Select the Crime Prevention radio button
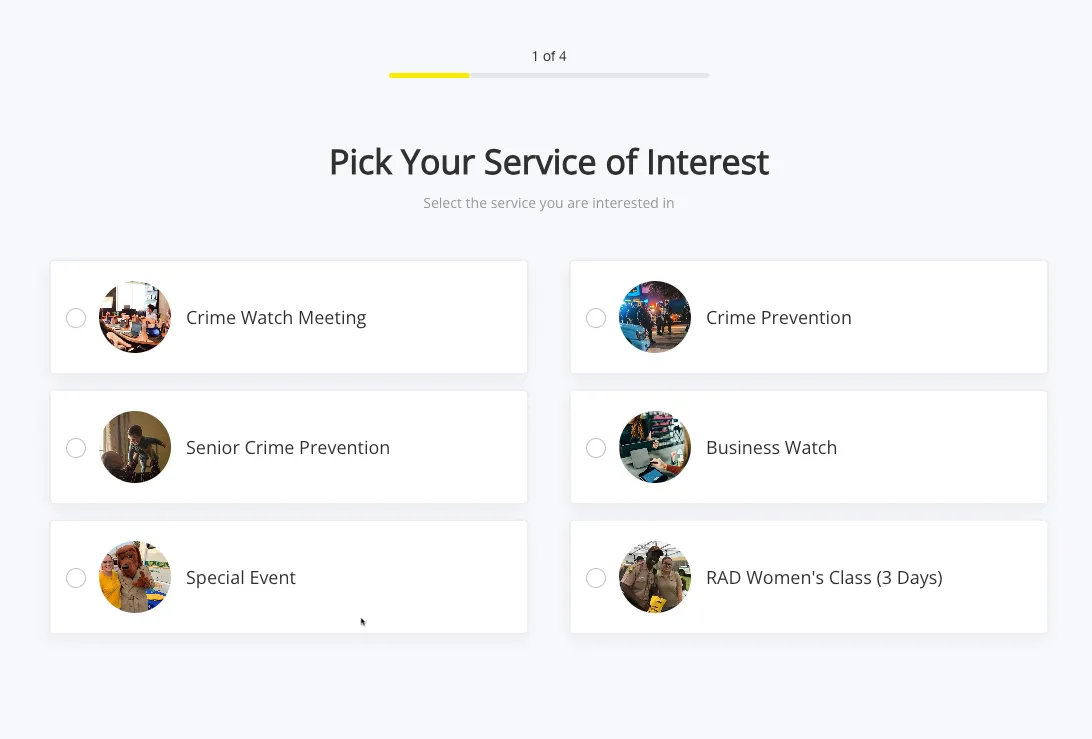This screenshot has width=1092, height=739. point(596,317)
